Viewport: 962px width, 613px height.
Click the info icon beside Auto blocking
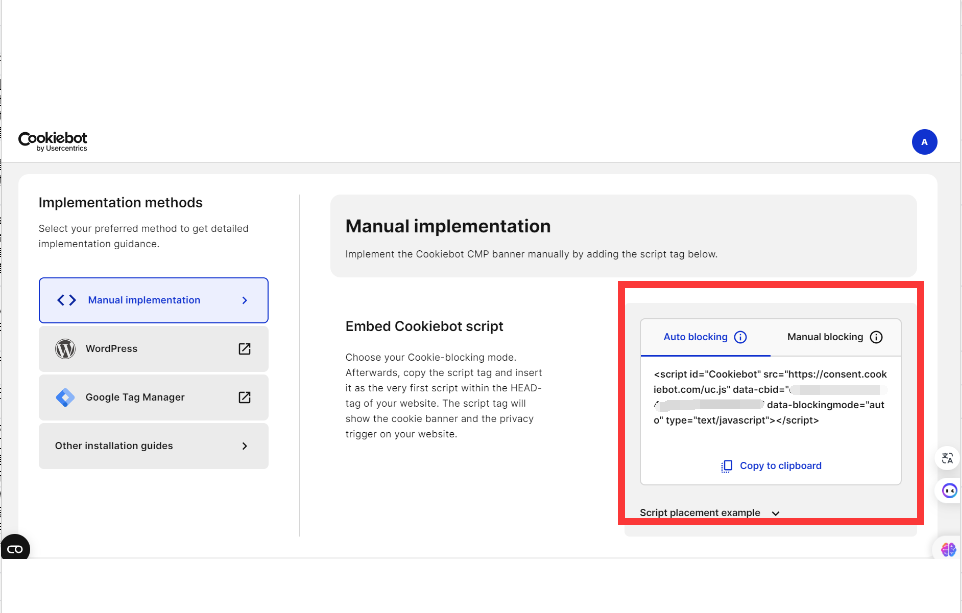(741, 337)
